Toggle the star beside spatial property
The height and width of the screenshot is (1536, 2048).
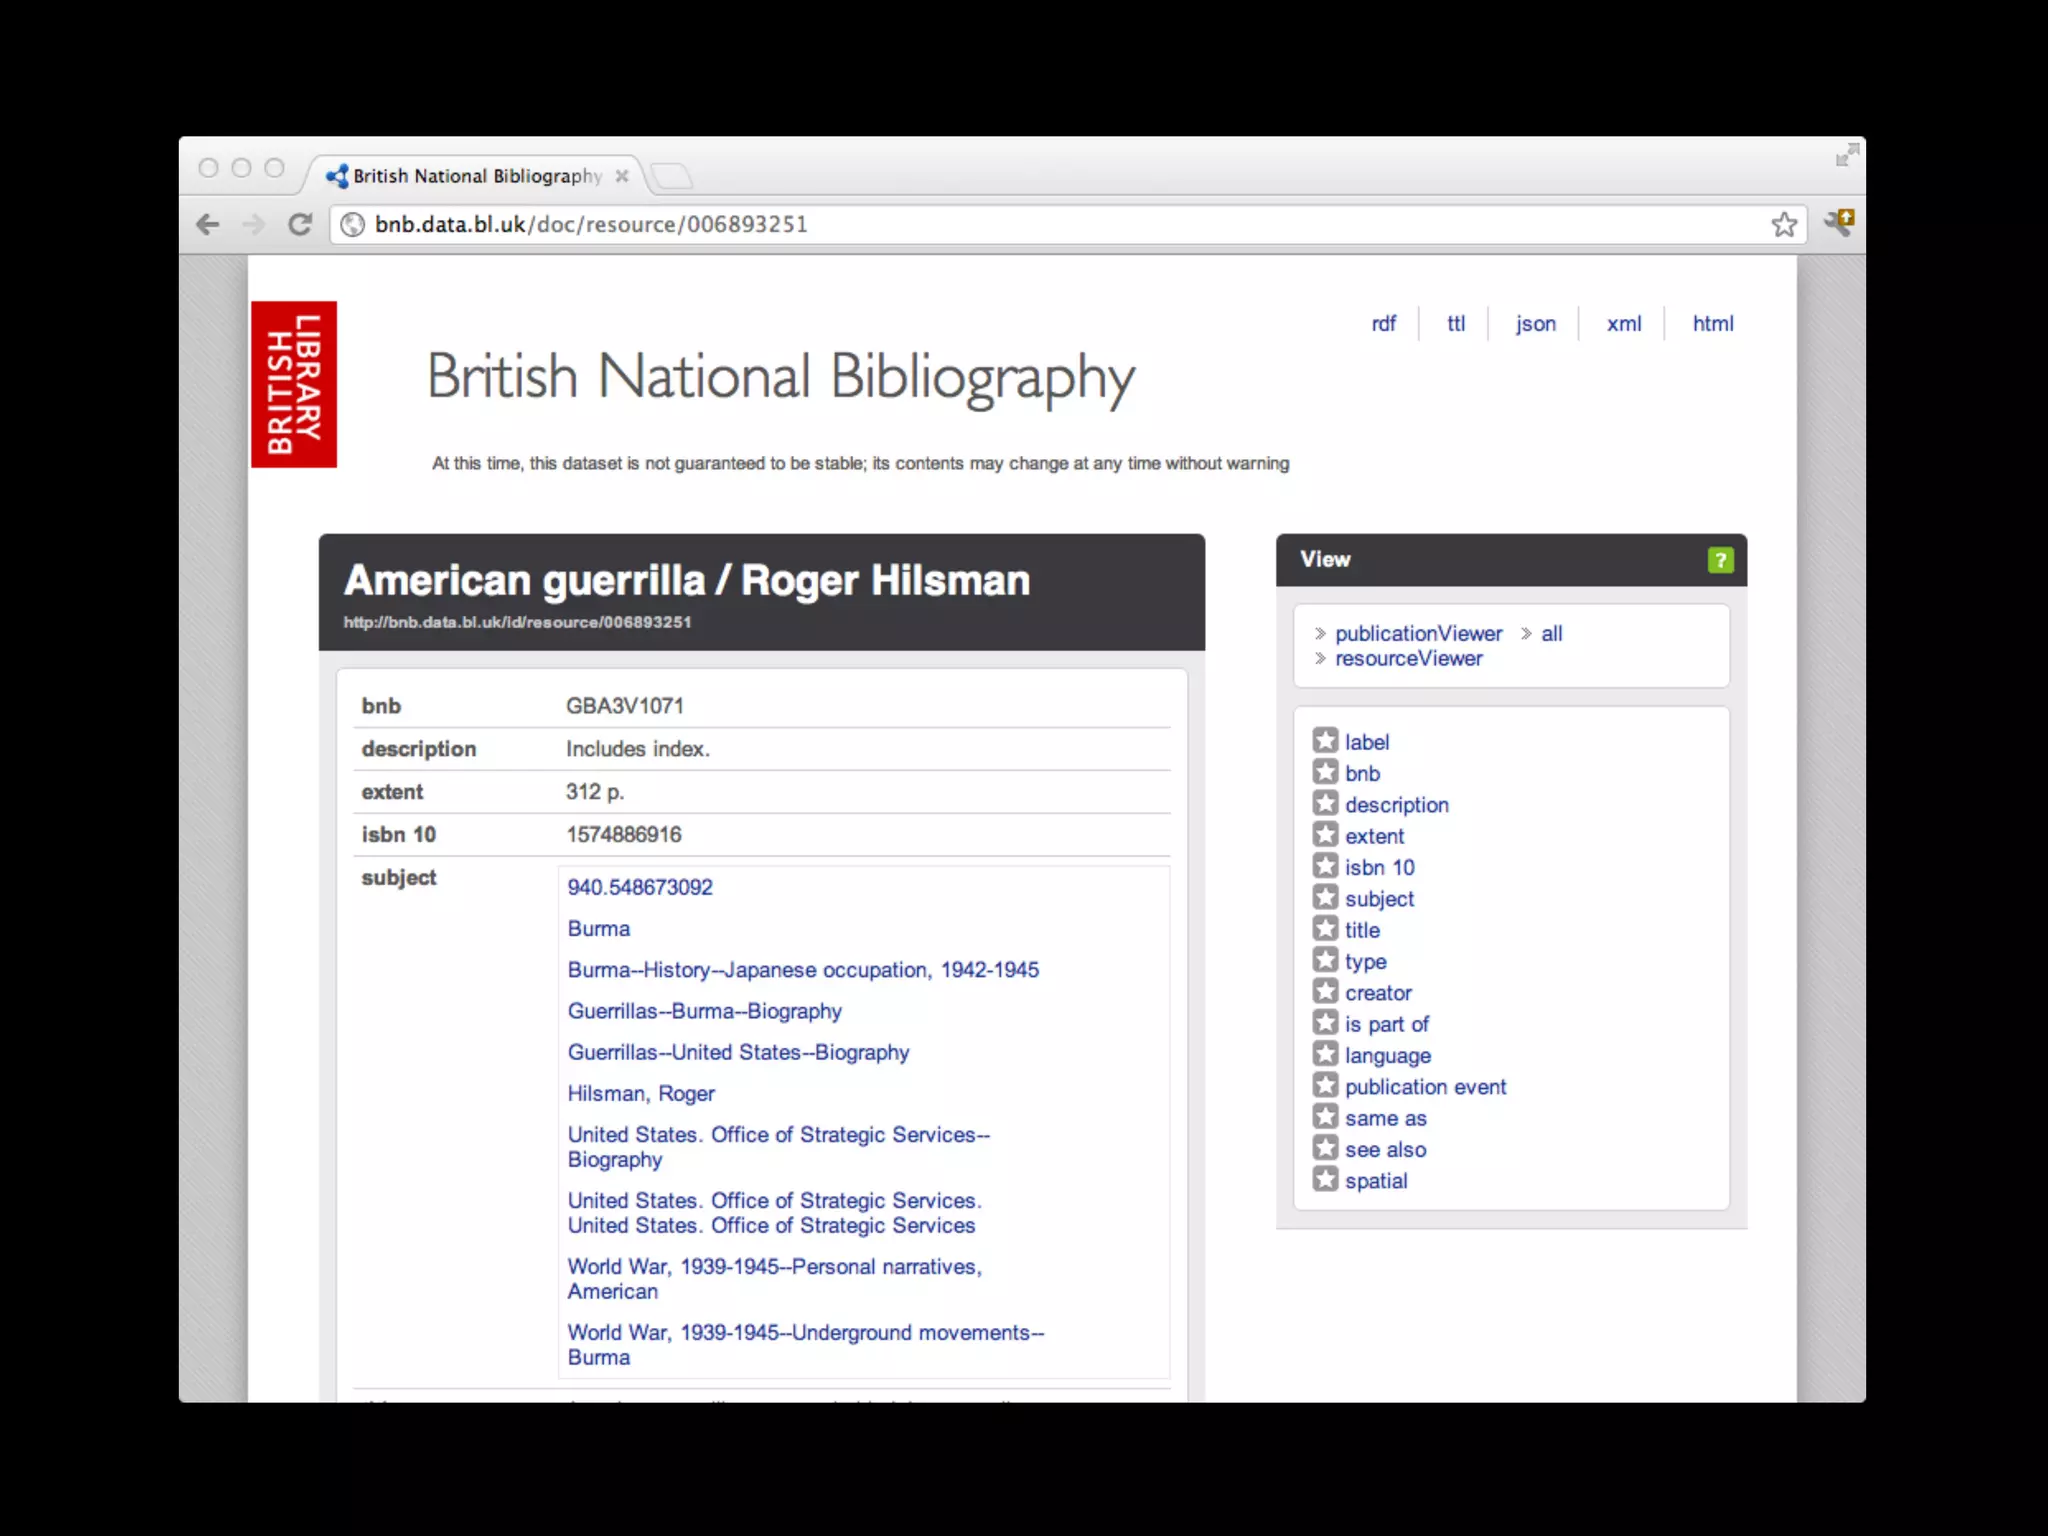[1325, 1180]
